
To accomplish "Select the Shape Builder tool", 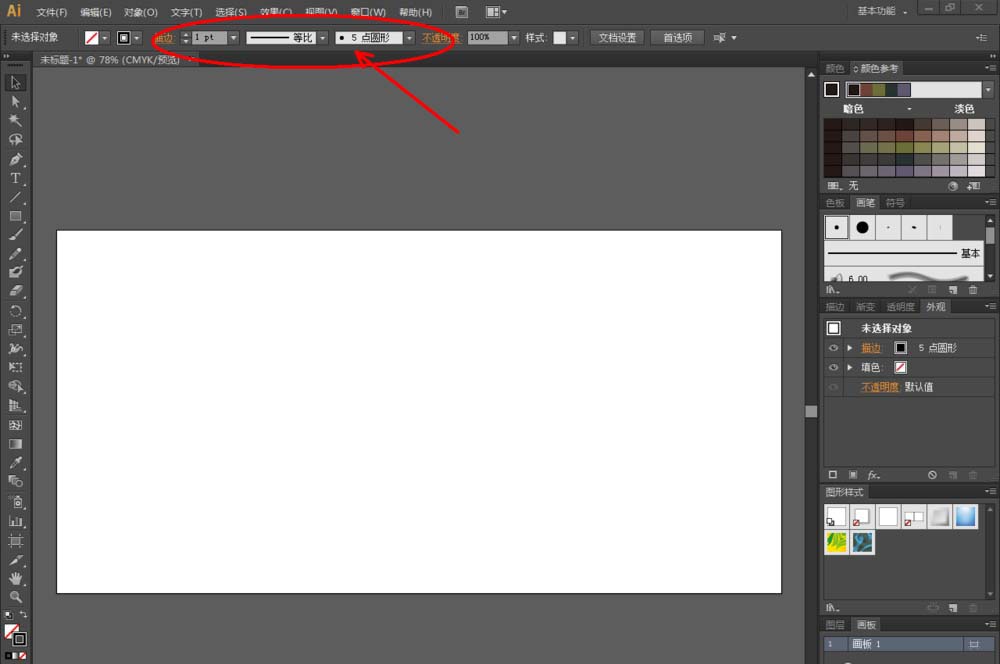I will pyautogui.click(x=15, y=387).
